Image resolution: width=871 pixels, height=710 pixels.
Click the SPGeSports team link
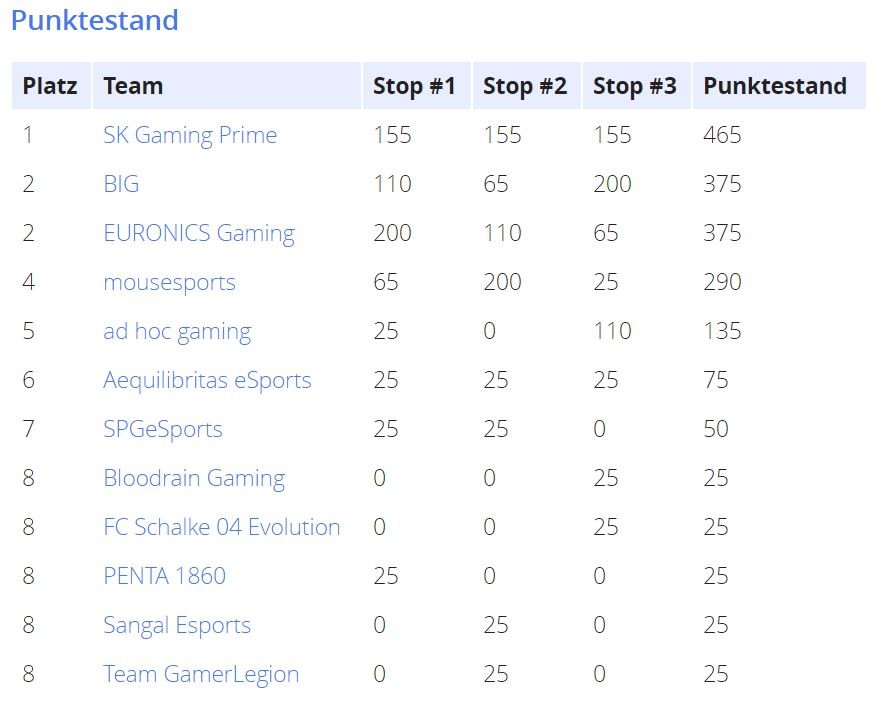163,429
